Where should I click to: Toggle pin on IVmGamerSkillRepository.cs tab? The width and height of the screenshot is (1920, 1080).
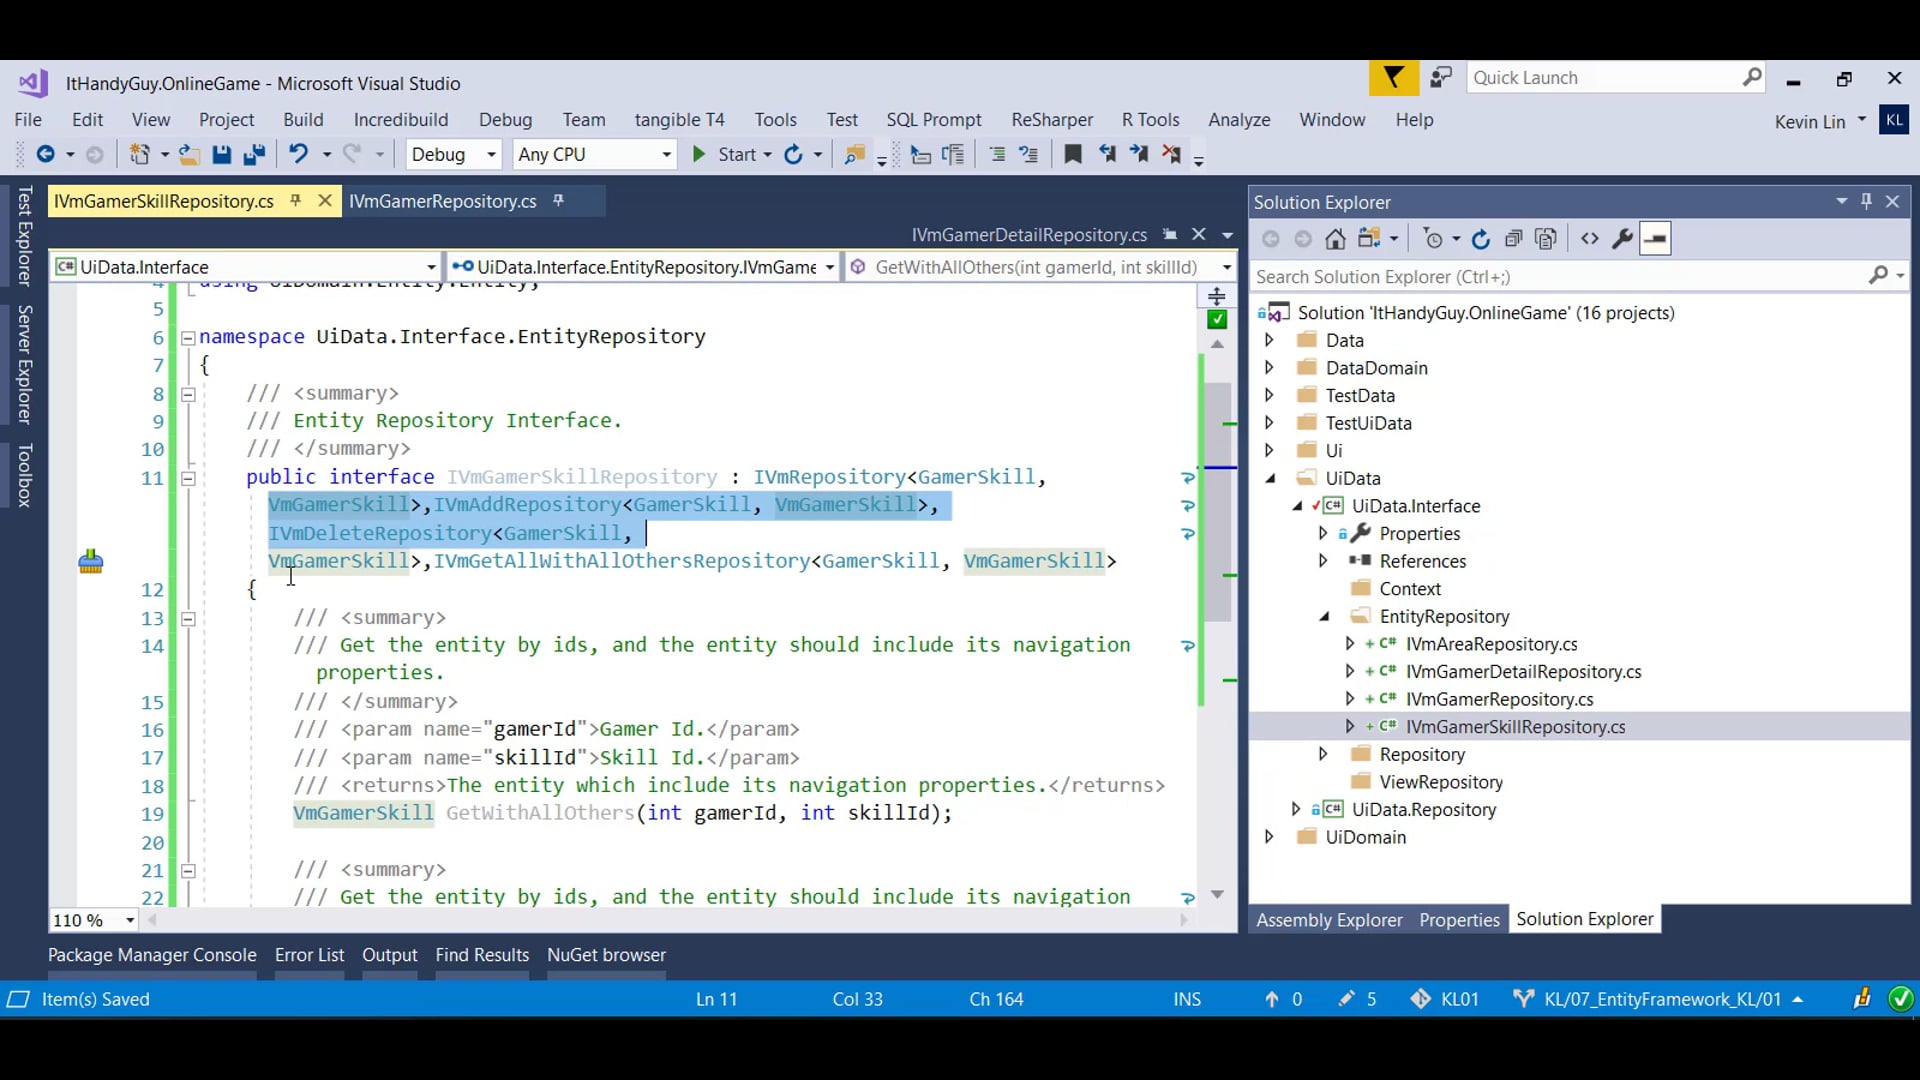click(x=295, y=201)
